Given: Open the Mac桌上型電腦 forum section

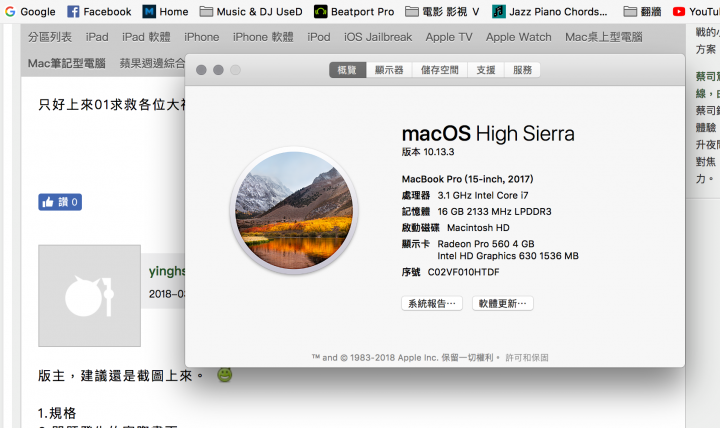Looking at the screenshot, I should (603, 37).
